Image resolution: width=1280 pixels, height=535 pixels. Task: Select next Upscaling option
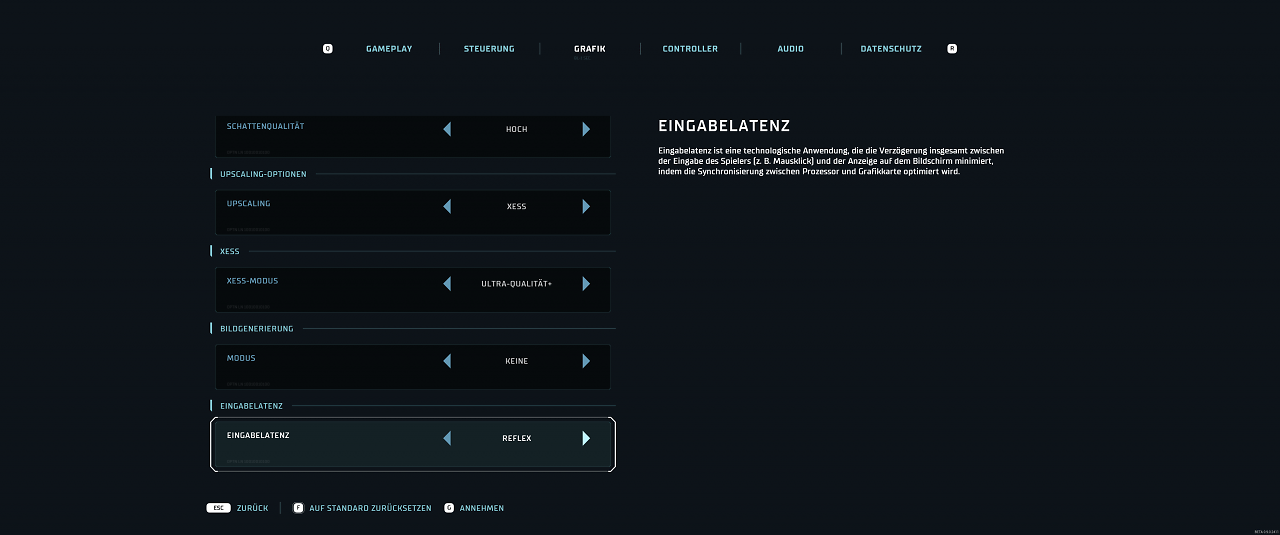pos(586,206)
